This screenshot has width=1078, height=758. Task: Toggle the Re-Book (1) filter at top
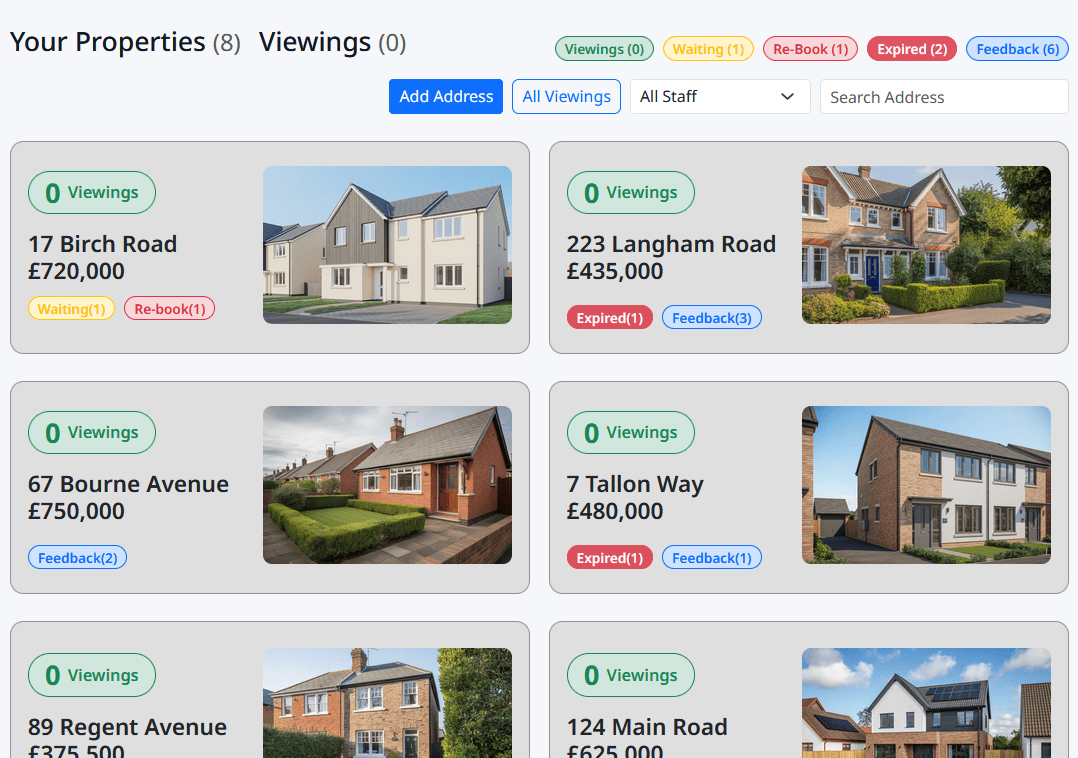point(810,49)
